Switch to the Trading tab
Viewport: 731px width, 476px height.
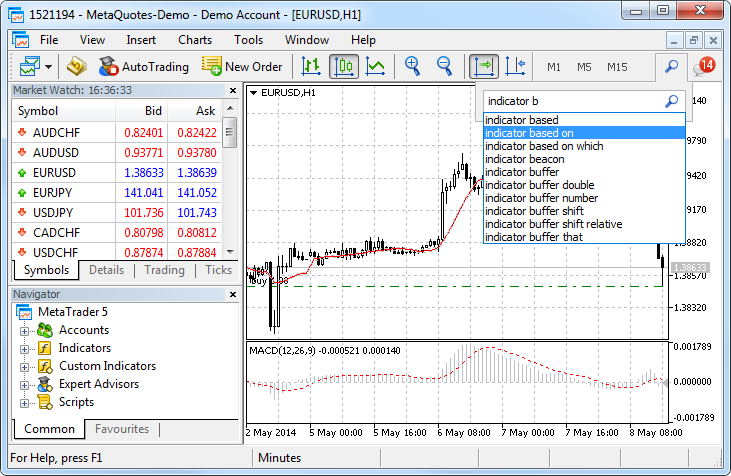(164, 270)
